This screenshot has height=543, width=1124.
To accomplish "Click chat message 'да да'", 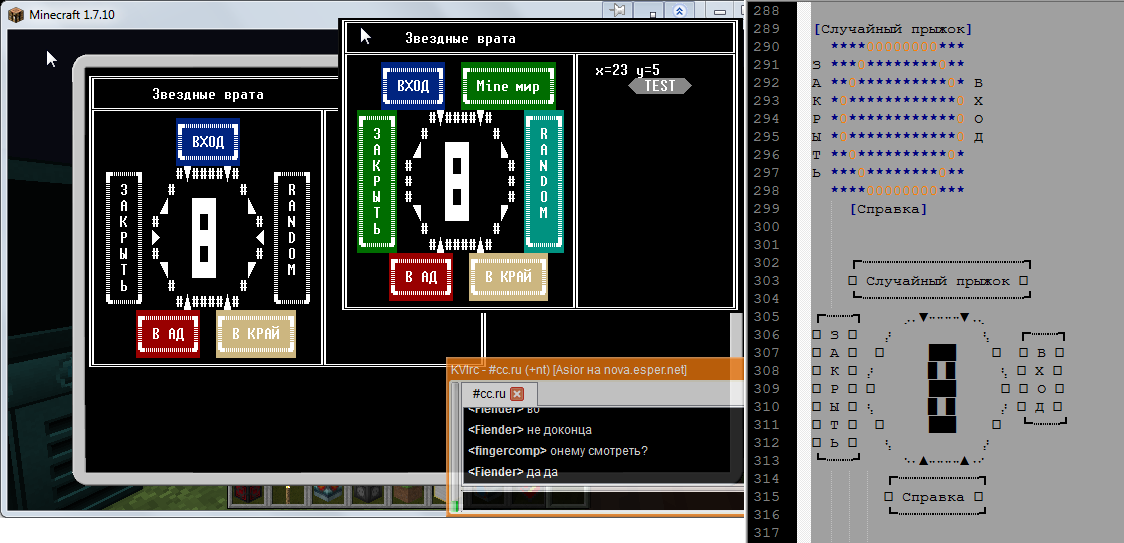I will tap(542, 473).
